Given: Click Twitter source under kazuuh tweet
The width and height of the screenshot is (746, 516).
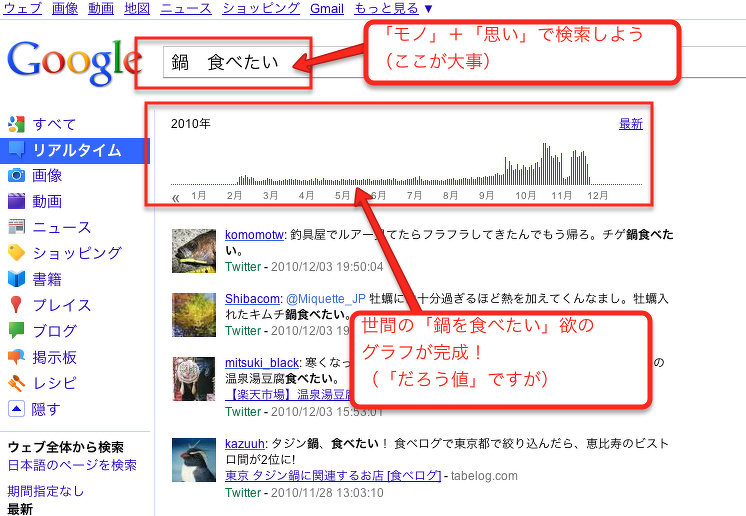Looking at the screenshot, I should (x=243, y=493).
